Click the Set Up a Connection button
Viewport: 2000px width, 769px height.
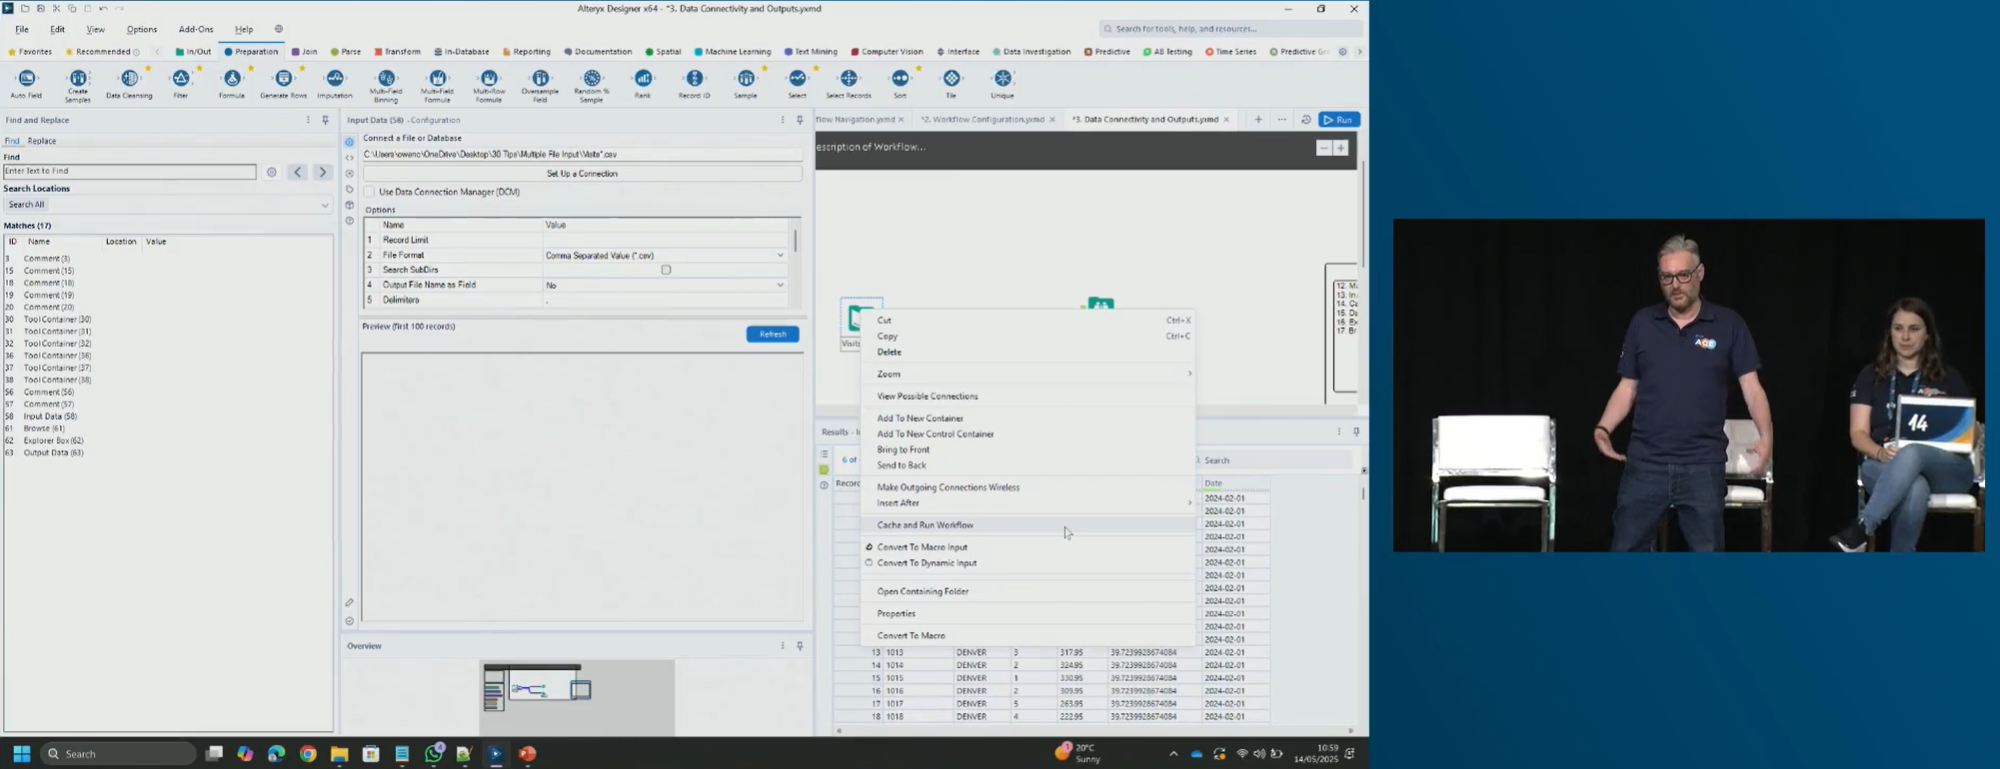(582, 174)
